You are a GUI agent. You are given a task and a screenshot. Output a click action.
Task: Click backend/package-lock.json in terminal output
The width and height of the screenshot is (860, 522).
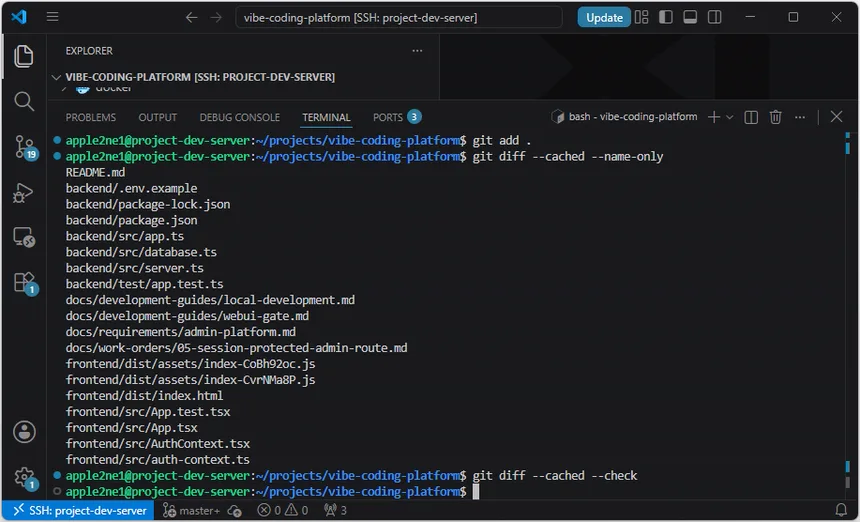pyautogui.click(x=148, y=205)
